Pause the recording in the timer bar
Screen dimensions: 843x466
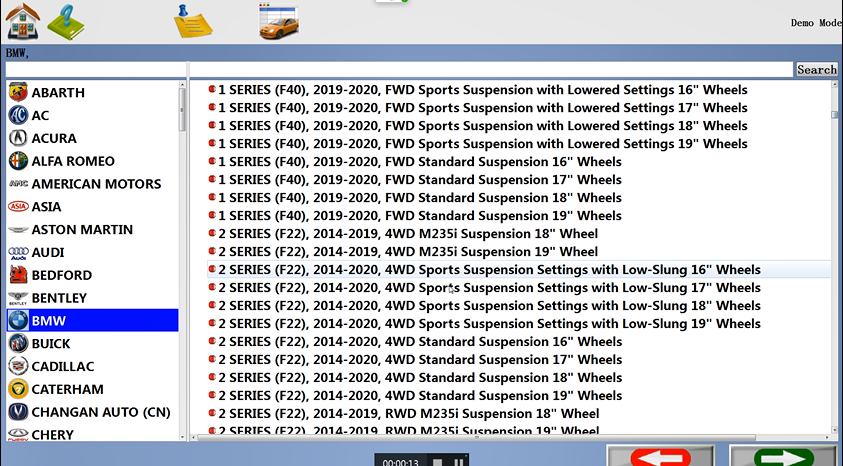pyautogui.click(x=458, y=462)
